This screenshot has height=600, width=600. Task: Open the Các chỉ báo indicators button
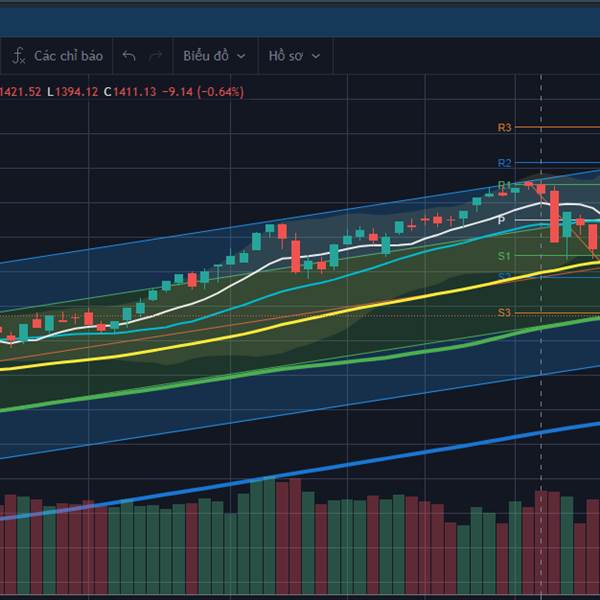[x=57, y=56]
